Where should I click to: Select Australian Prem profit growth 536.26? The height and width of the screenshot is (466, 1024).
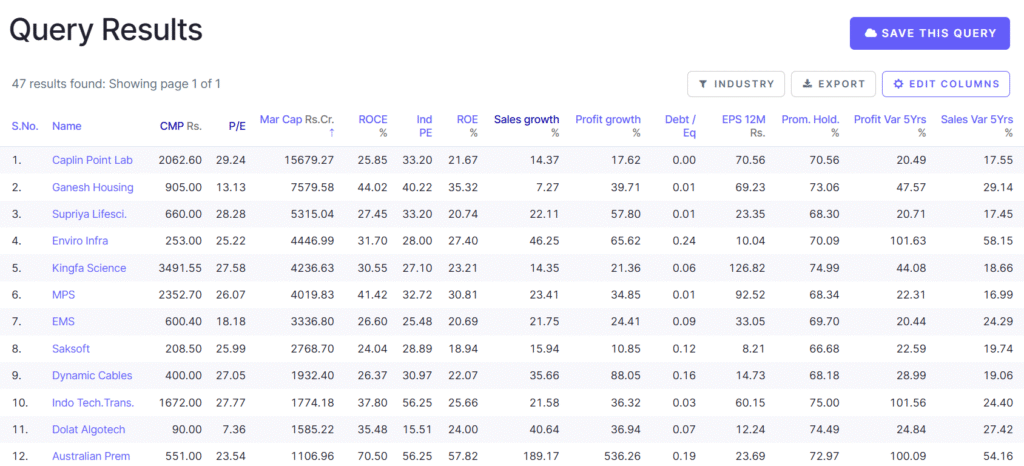pos(623,456)
